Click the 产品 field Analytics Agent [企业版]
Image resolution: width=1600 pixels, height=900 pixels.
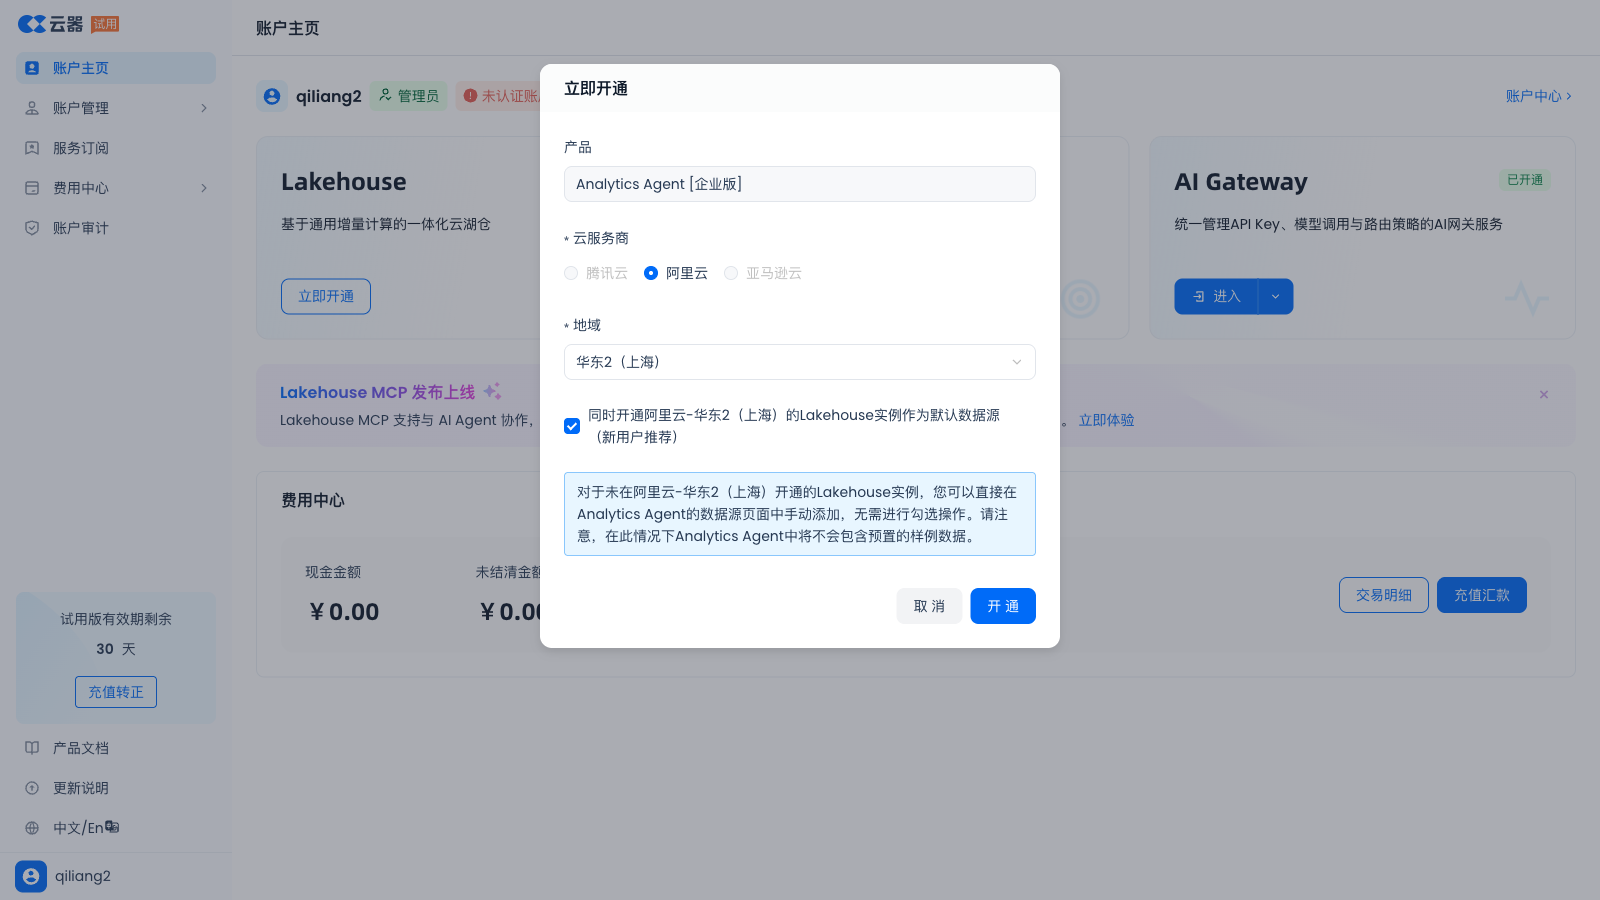[x=800, y=184]
